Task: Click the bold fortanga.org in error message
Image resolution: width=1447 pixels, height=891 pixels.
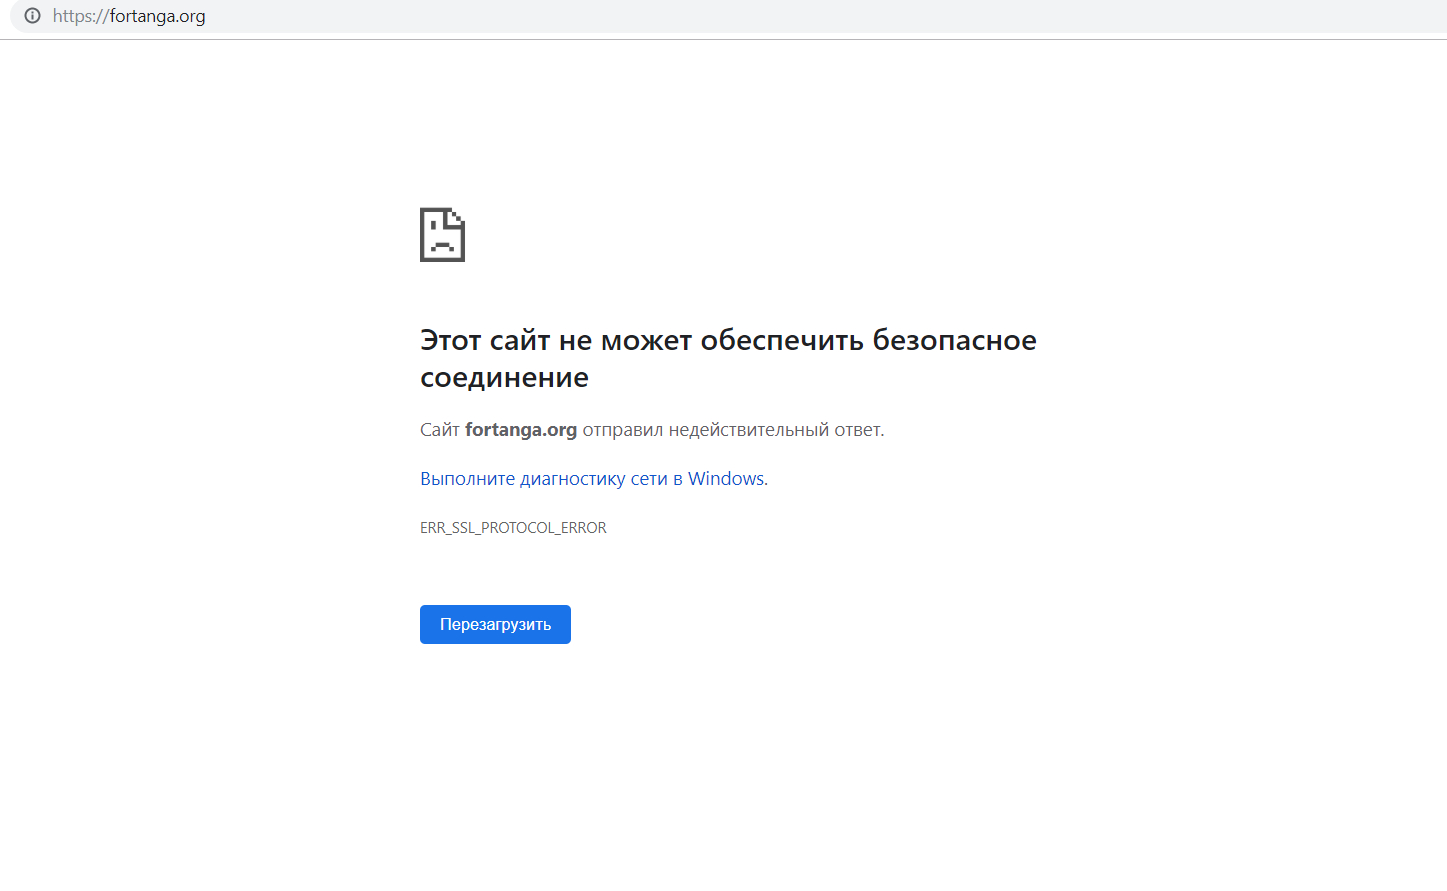Action: (x=521, y=430)
